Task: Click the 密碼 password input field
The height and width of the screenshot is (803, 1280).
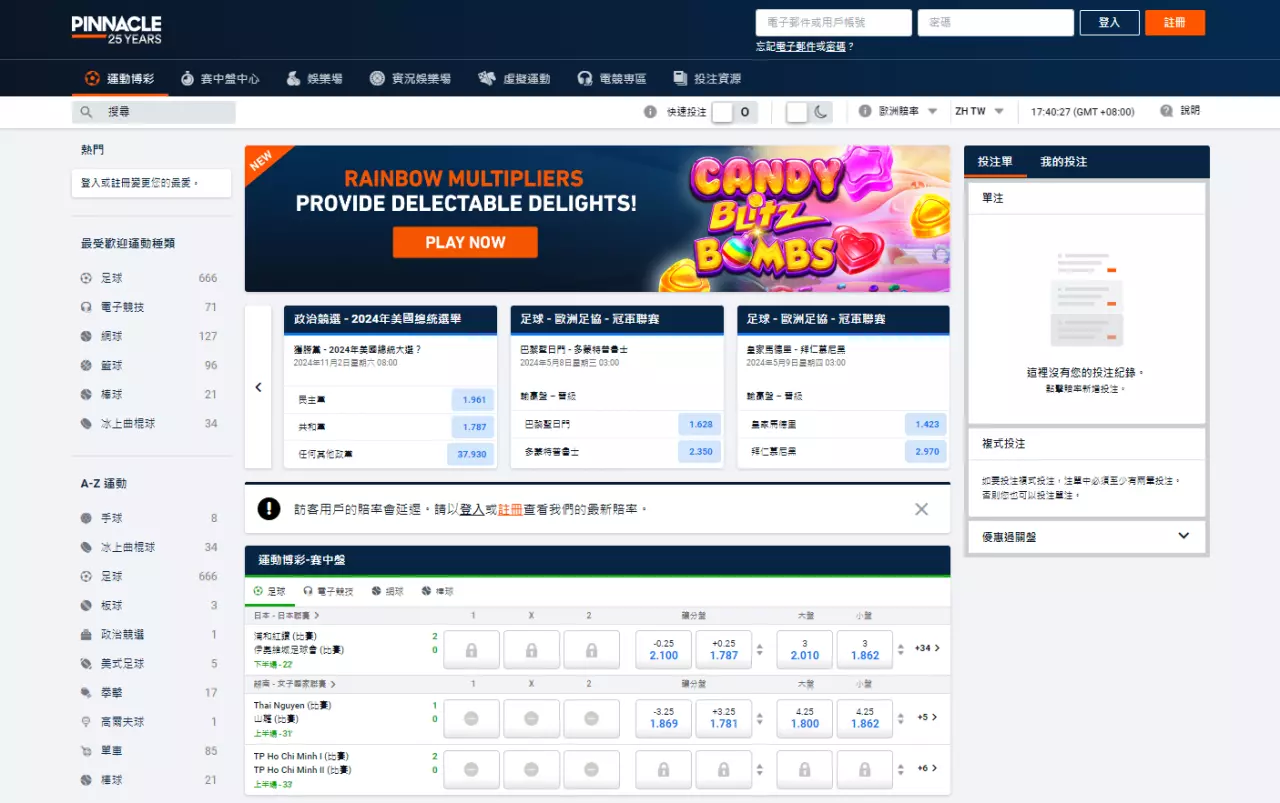Action: point(996,22)
